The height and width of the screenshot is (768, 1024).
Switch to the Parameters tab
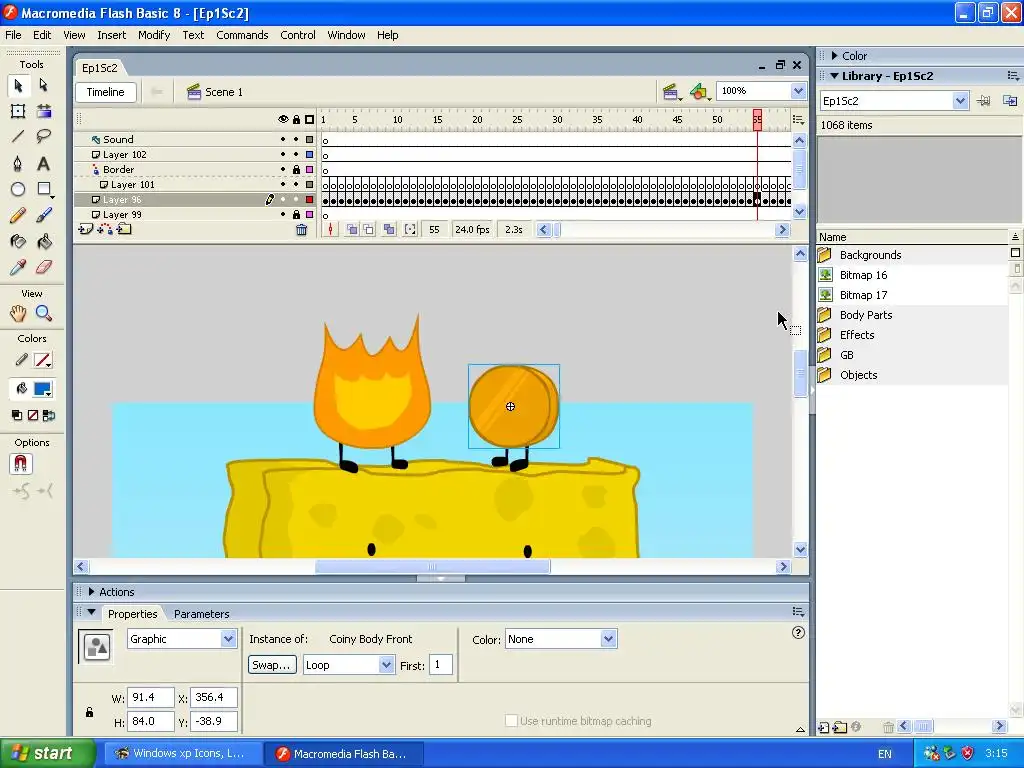tap(201, 614)
